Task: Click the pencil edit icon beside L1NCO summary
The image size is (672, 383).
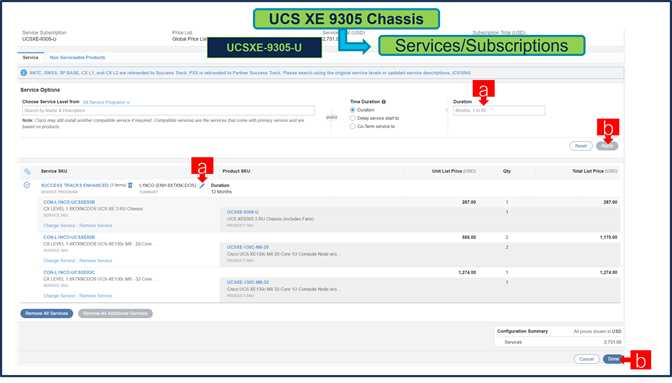Action: (x=202, y=186)
